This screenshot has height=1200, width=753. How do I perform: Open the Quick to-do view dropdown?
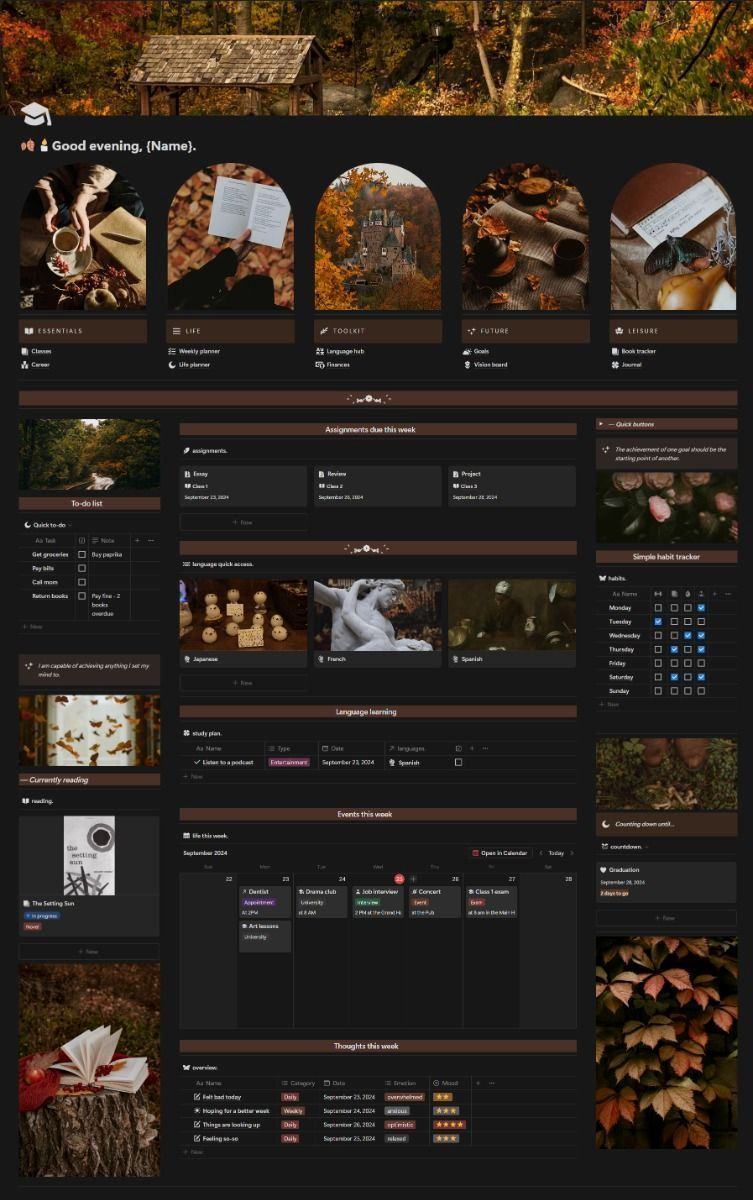49,525
